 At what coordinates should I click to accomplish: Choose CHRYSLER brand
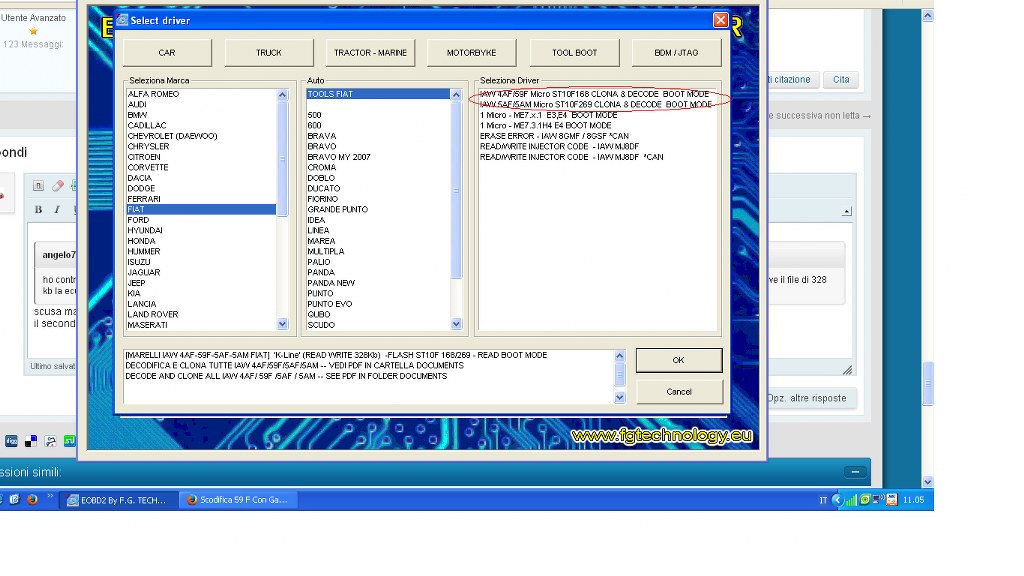click(148, 146)
